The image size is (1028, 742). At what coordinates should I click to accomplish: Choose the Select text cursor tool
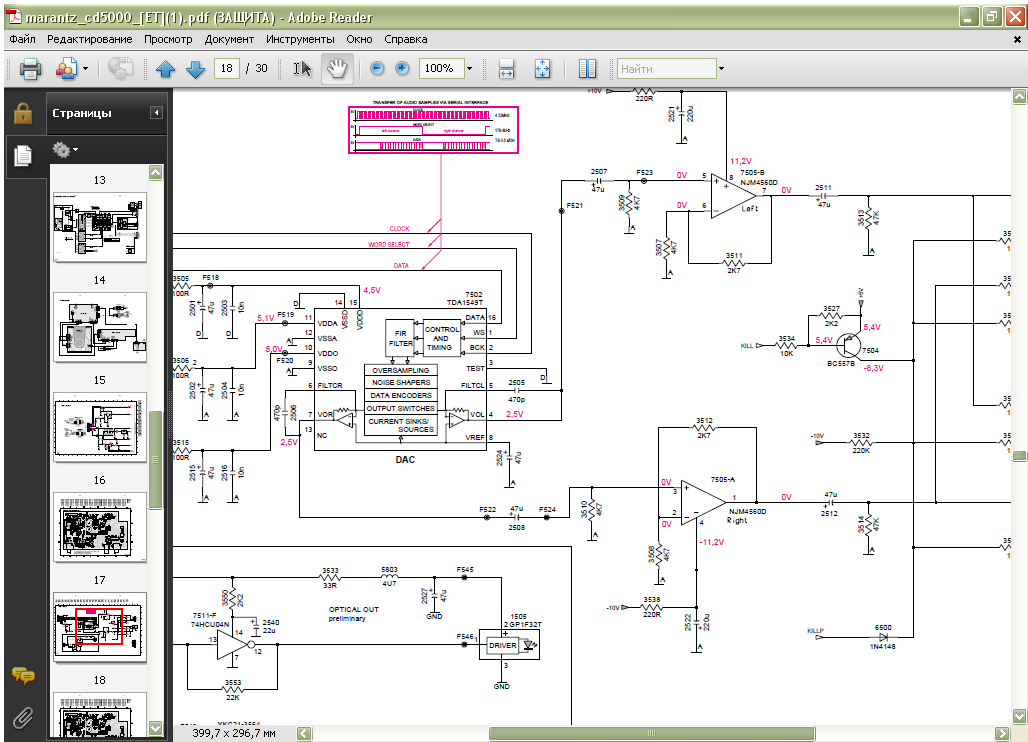pyautogui.click(x=302, y=69)
